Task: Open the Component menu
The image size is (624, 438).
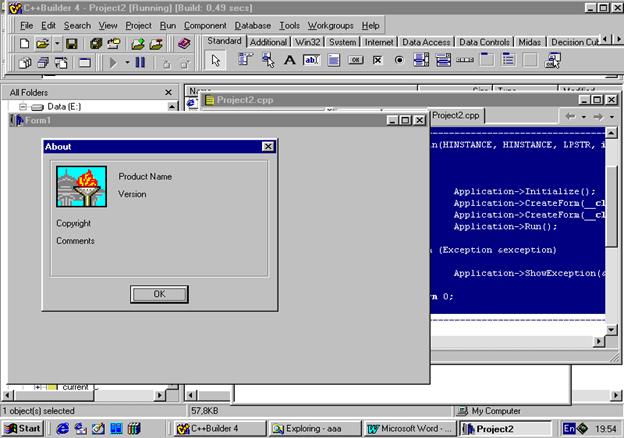Action: click(x=205, y=25)
